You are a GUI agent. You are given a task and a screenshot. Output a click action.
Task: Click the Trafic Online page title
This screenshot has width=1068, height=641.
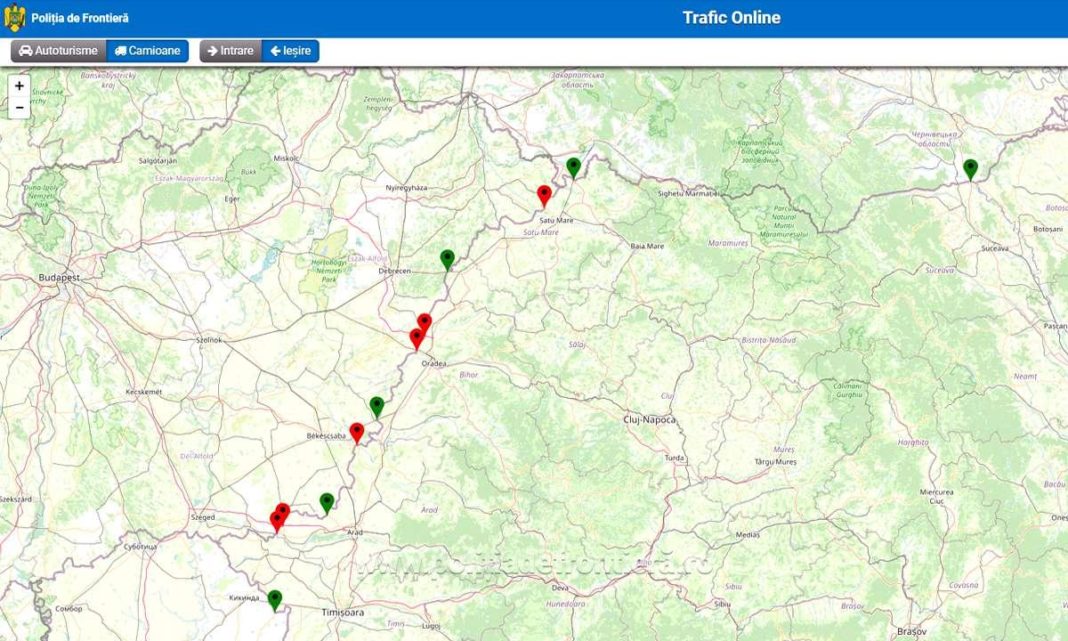731,18
